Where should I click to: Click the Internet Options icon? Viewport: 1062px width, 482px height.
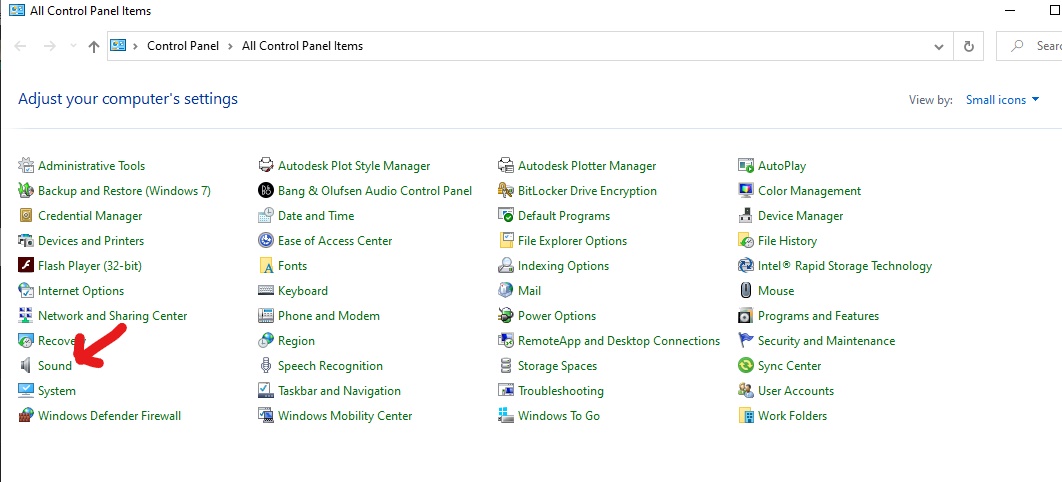(x=26, y=291)
